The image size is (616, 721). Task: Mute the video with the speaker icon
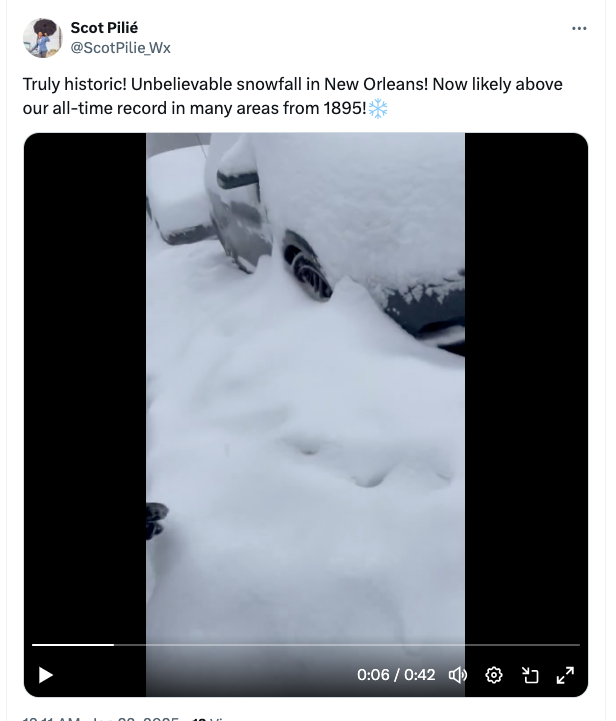click(x=457, y=675)
